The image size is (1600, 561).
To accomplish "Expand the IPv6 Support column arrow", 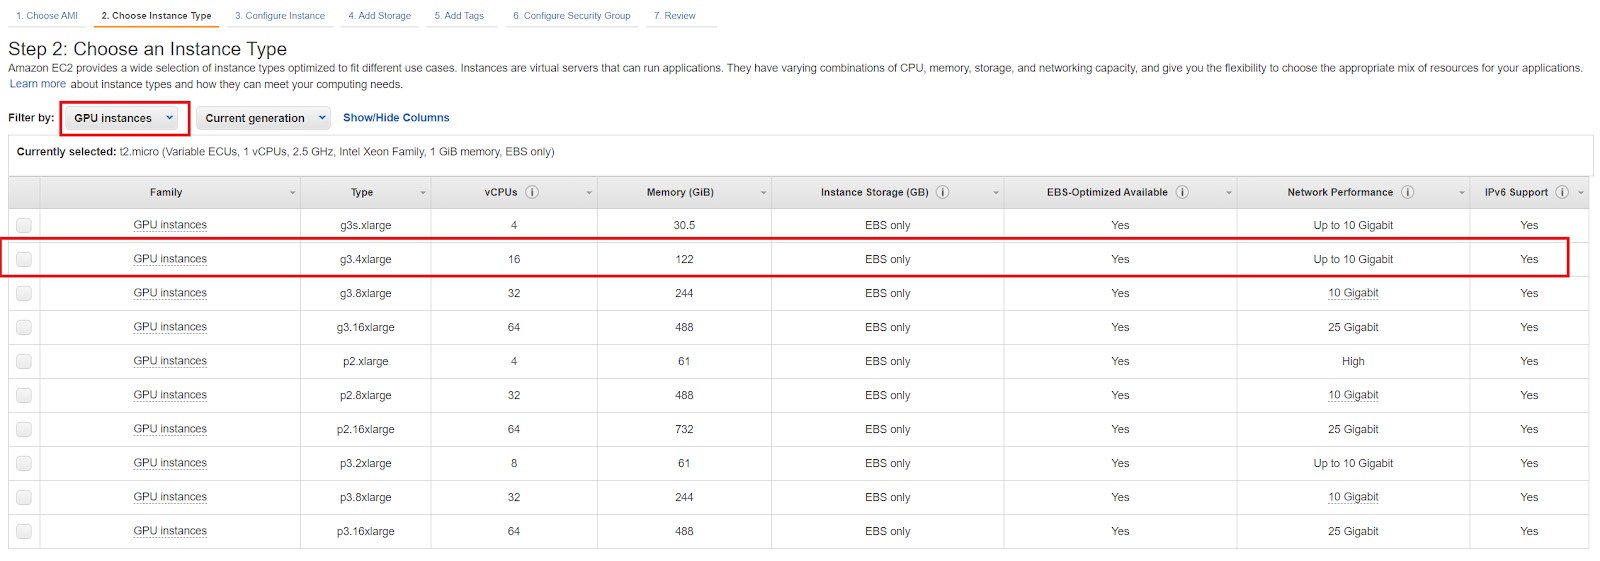I will tap(1581, 193).
